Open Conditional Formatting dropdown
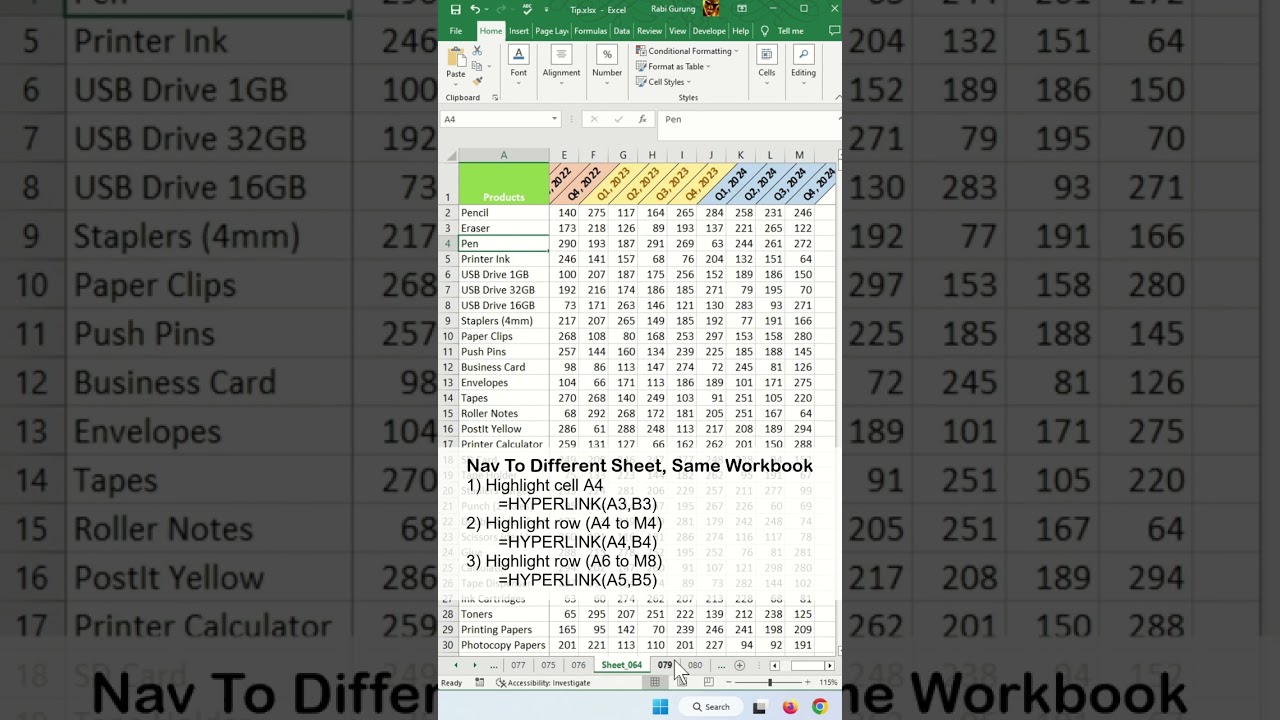Image resolution: width=1280 pixels, height=720 pixels. [687, 51]
